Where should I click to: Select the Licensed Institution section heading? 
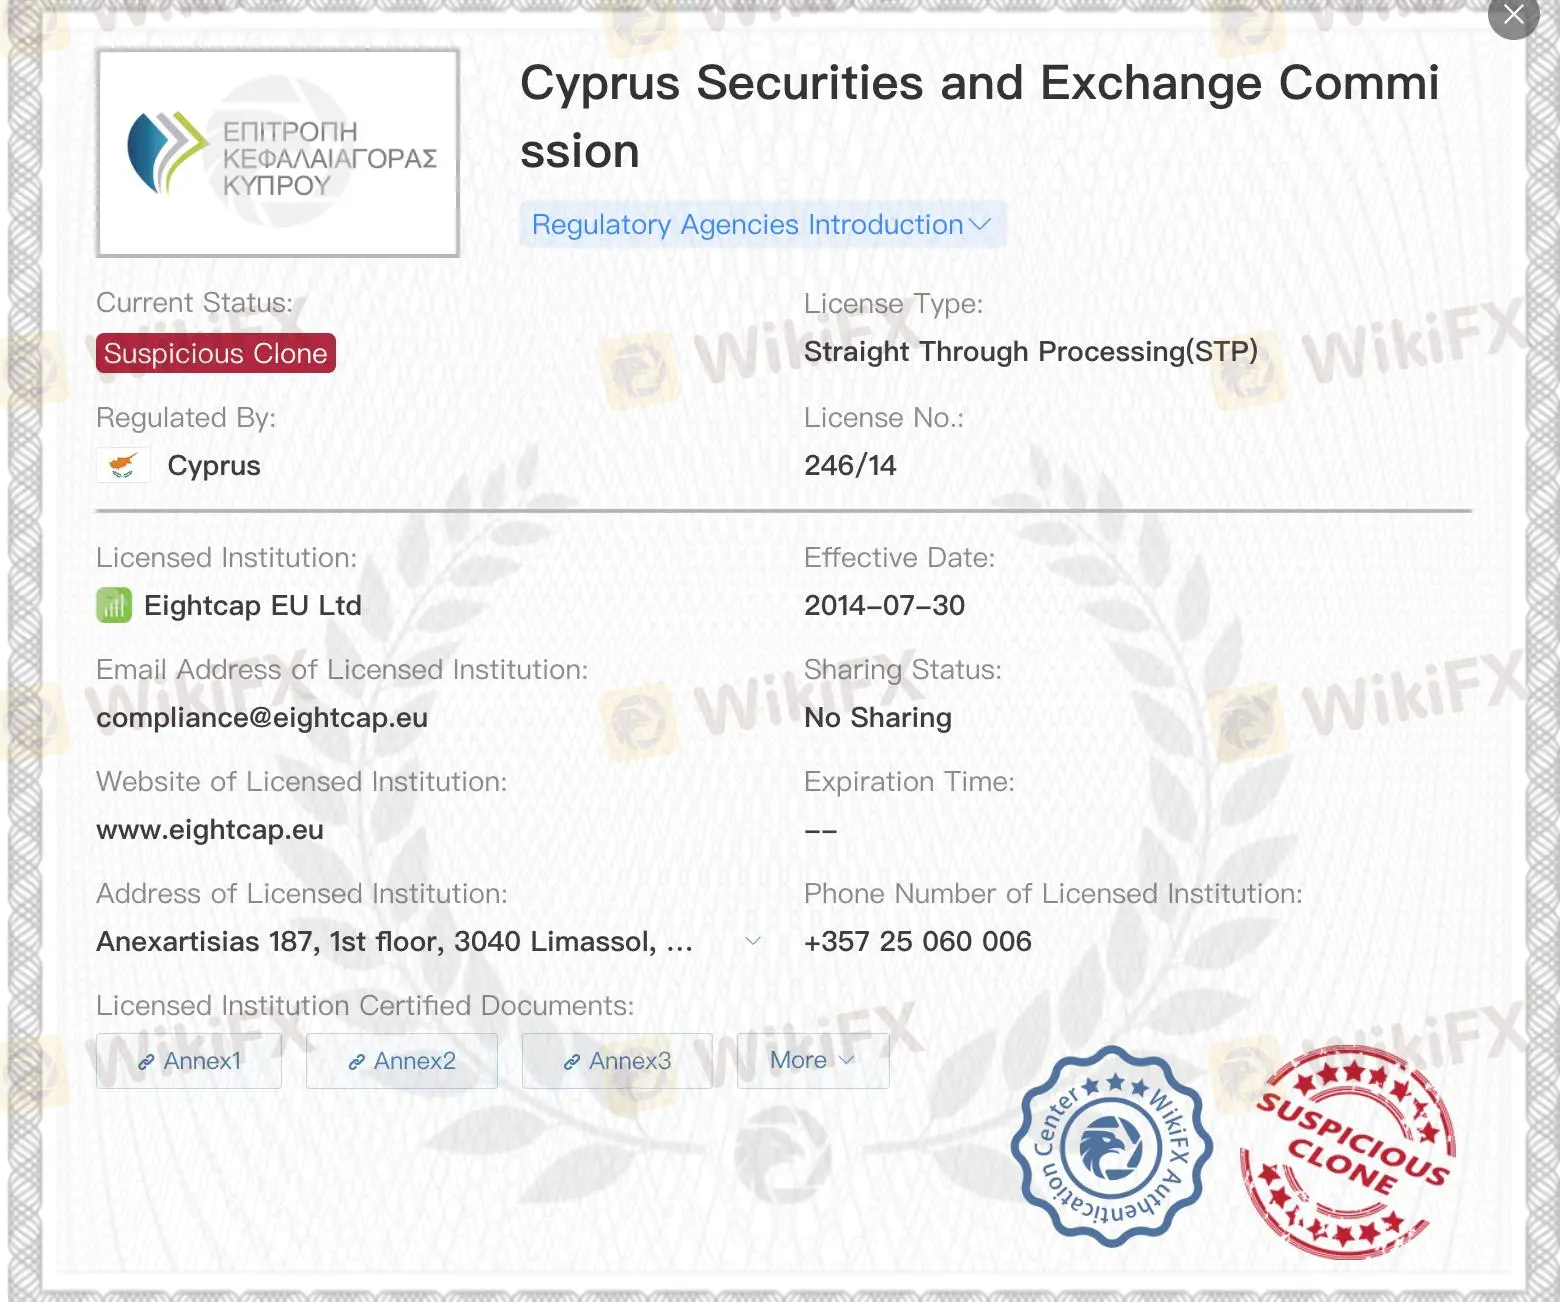(226, 557)
